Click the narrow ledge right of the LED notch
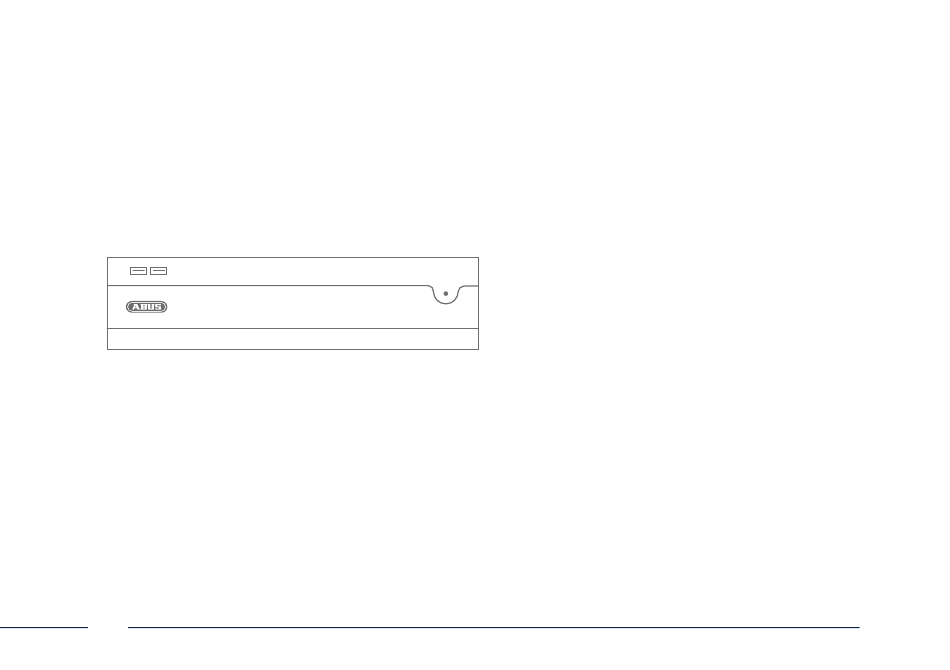Viewport: 950px width, 670px height. [x=470, y=286]
